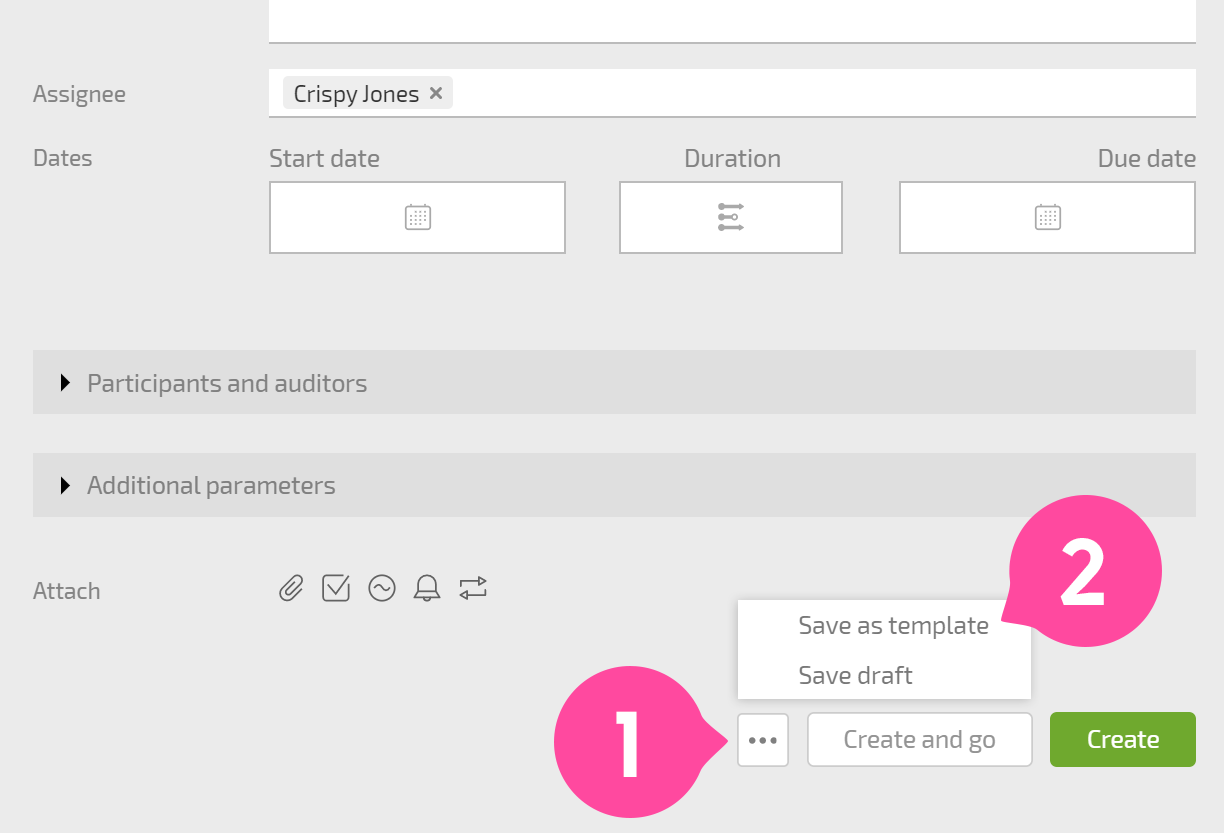
Task: Add a reminder with the bell icon
Action: [x=427, y=589]
